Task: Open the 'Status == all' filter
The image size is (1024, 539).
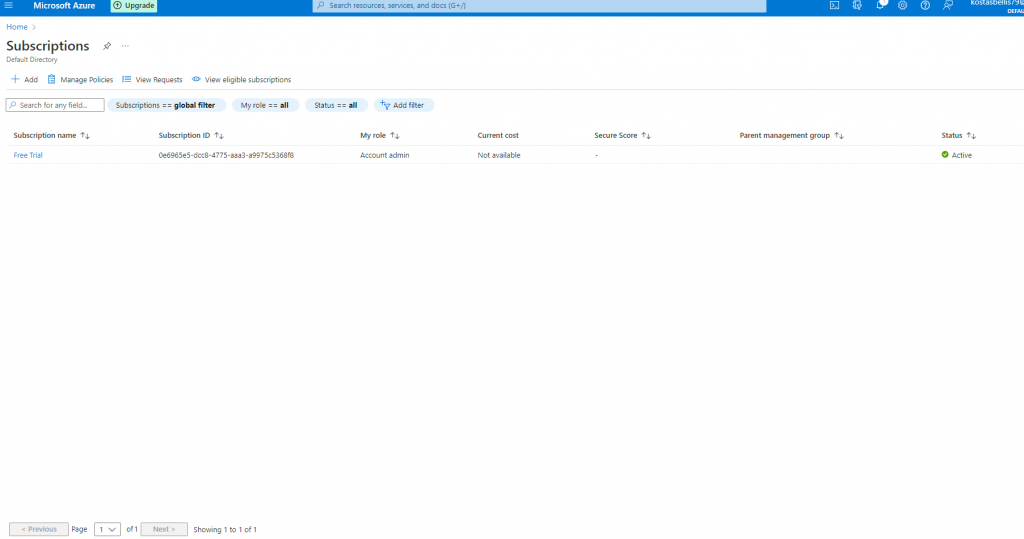Action: point(335,105)
